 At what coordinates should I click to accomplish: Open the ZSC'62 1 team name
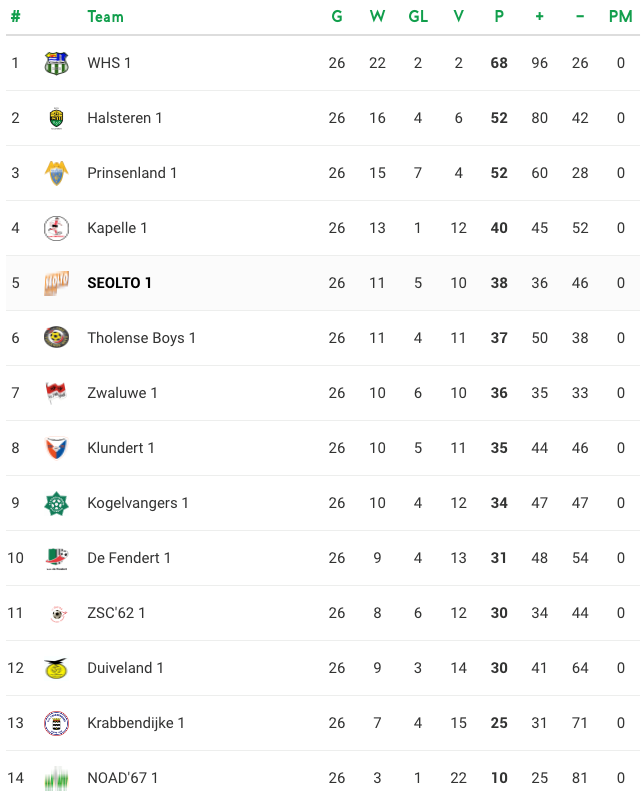[116, 613]
